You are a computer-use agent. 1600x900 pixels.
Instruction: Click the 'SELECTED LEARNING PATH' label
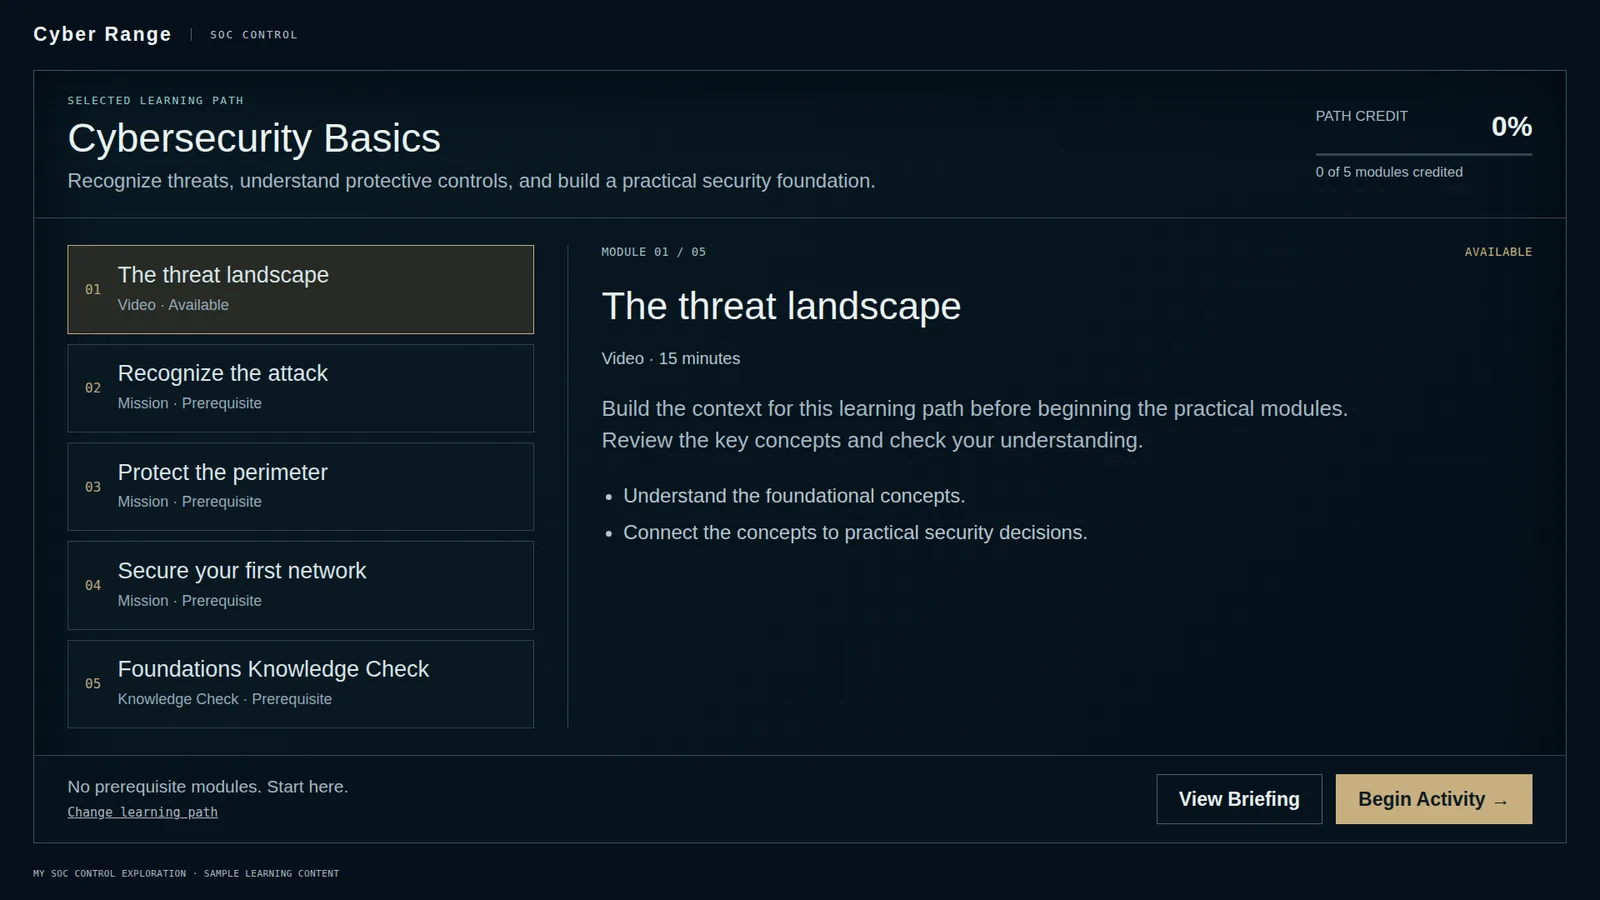(155, 101)
